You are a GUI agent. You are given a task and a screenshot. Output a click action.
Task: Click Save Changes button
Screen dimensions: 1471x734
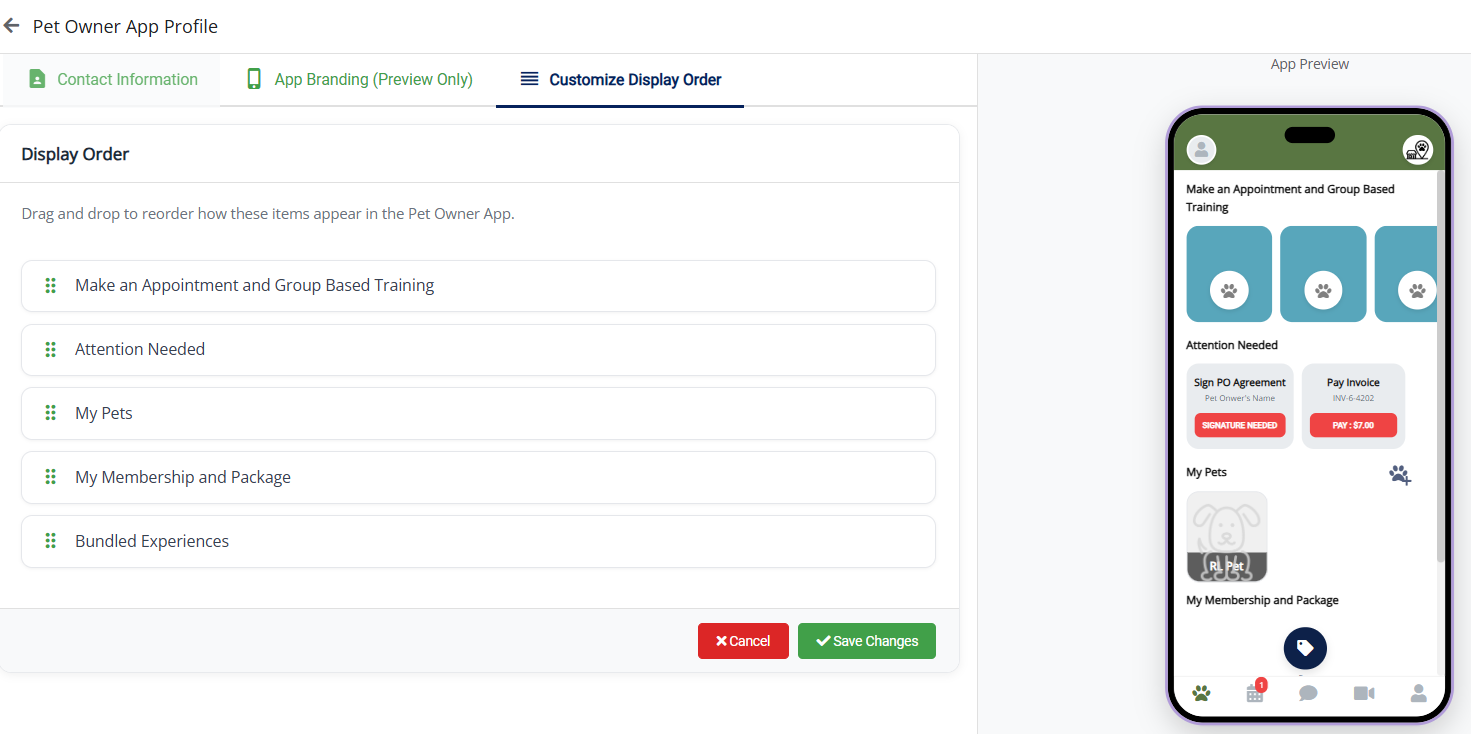[x=866, y=641]
